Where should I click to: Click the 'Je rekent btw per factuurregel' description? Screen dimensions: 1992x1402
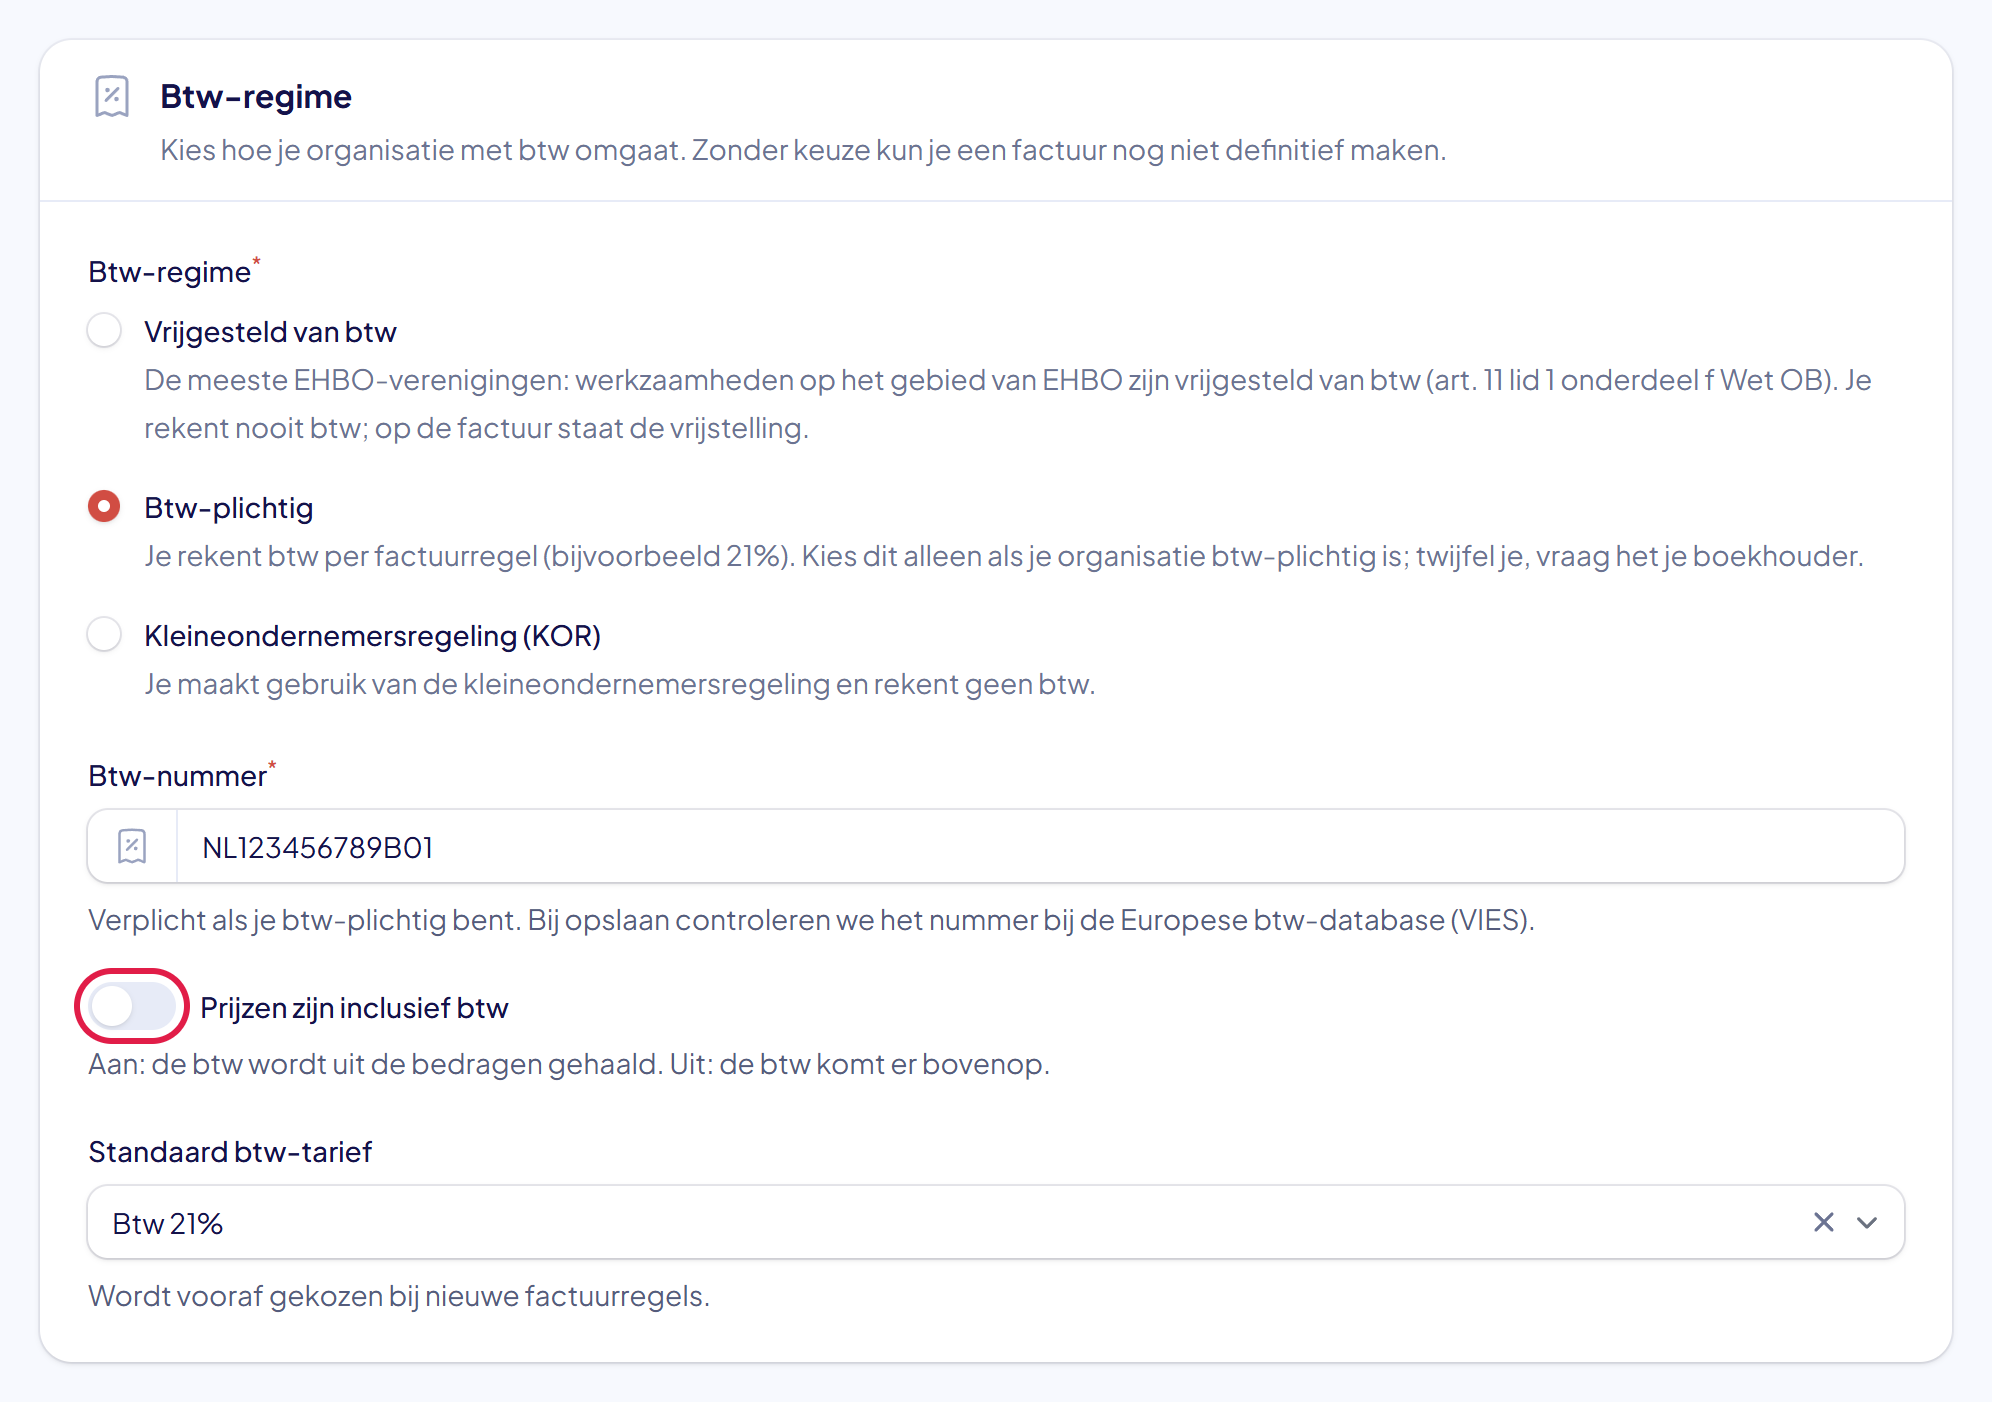1004,555
